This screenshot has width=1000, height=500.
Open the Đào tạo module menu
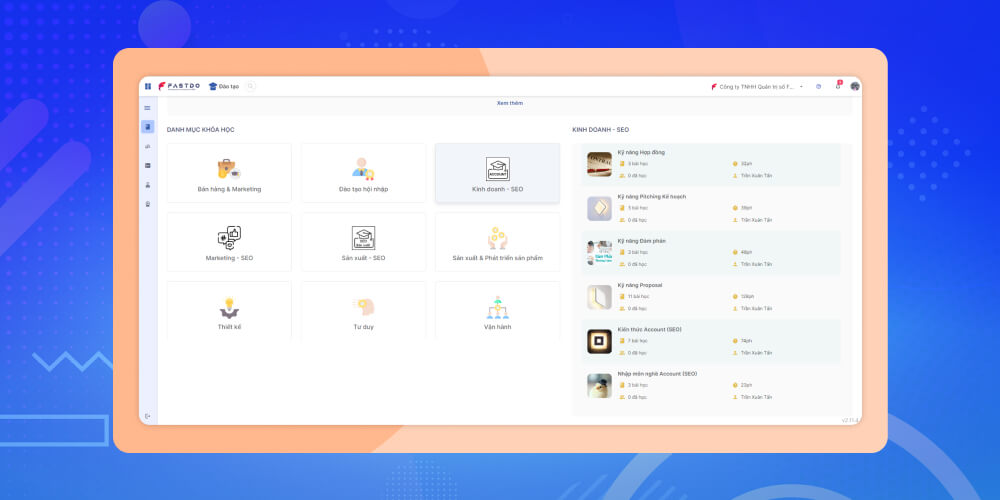tap(224, 86)
